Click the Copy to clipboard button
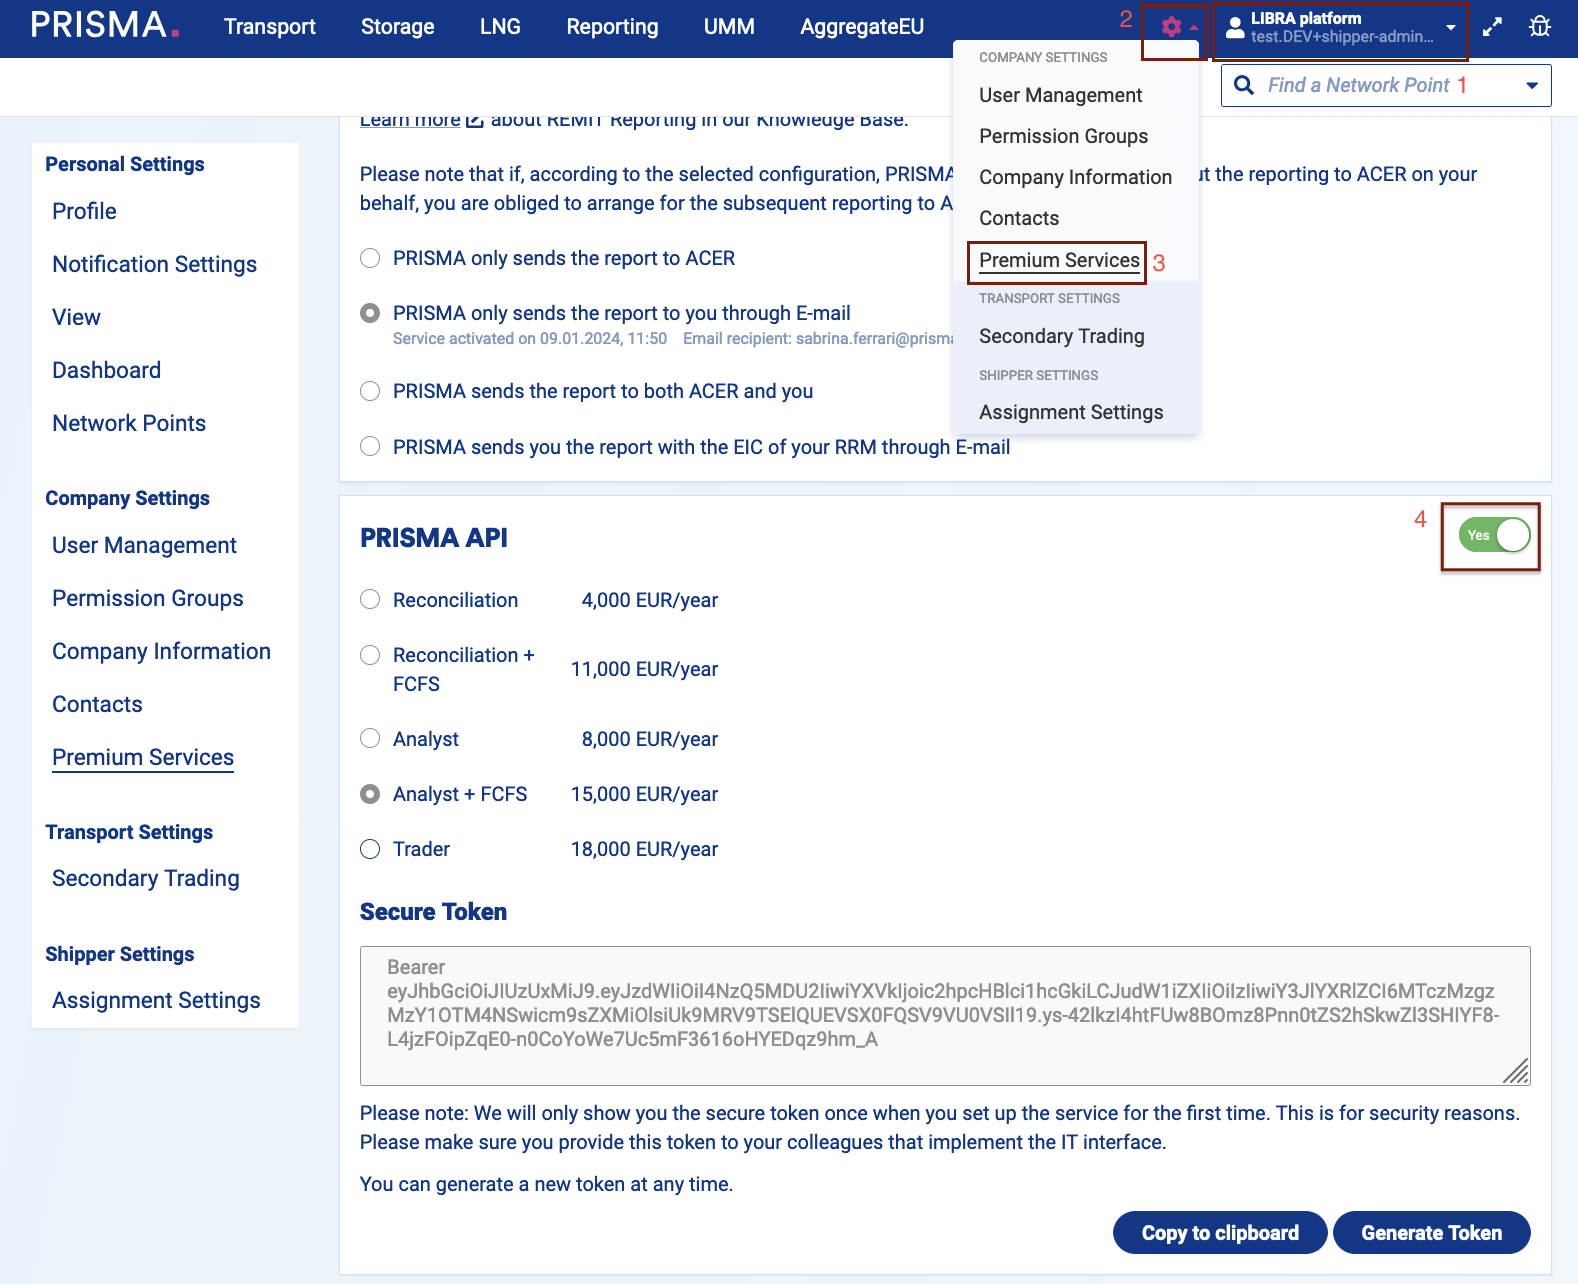The height and width of the screenshot is (1284, 1578). pos(1220,1232)
